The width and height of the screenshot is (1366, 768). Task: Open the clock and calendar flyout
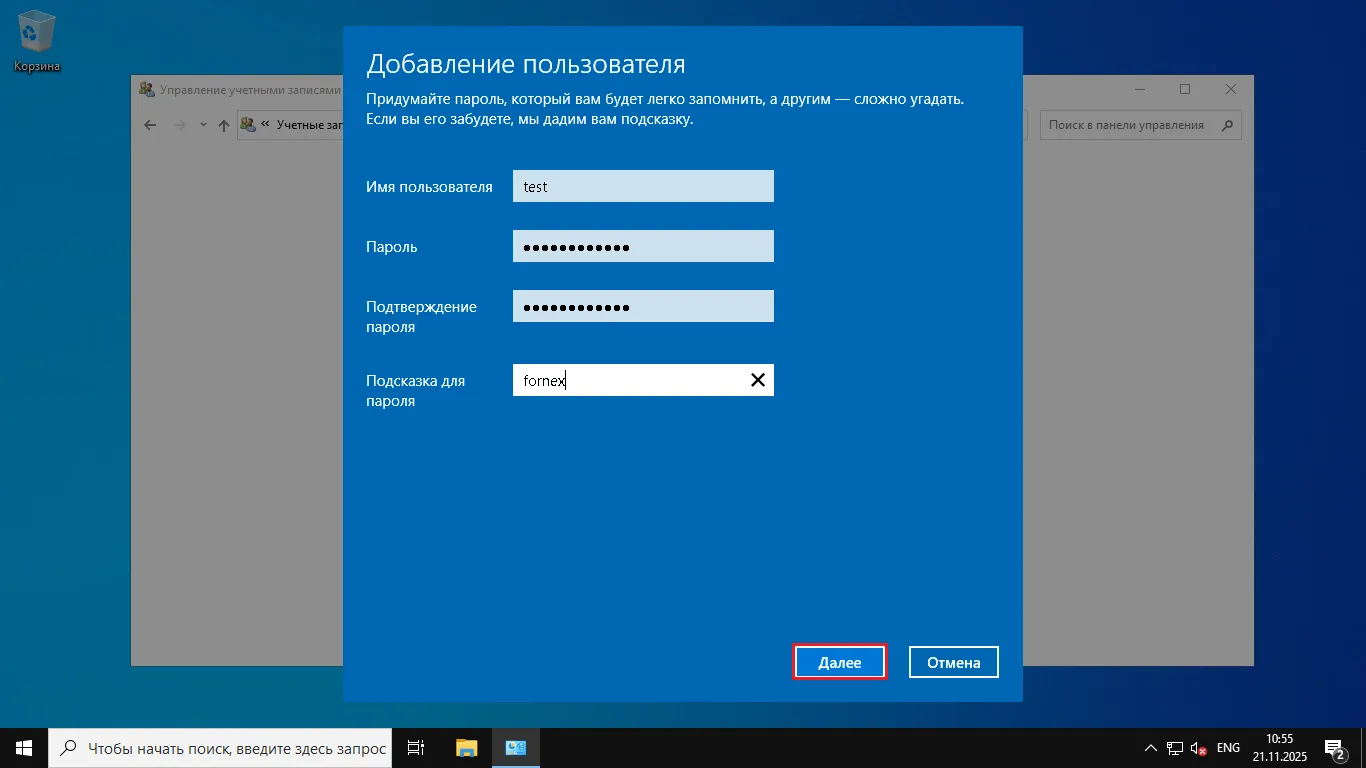click(1279, 747)
